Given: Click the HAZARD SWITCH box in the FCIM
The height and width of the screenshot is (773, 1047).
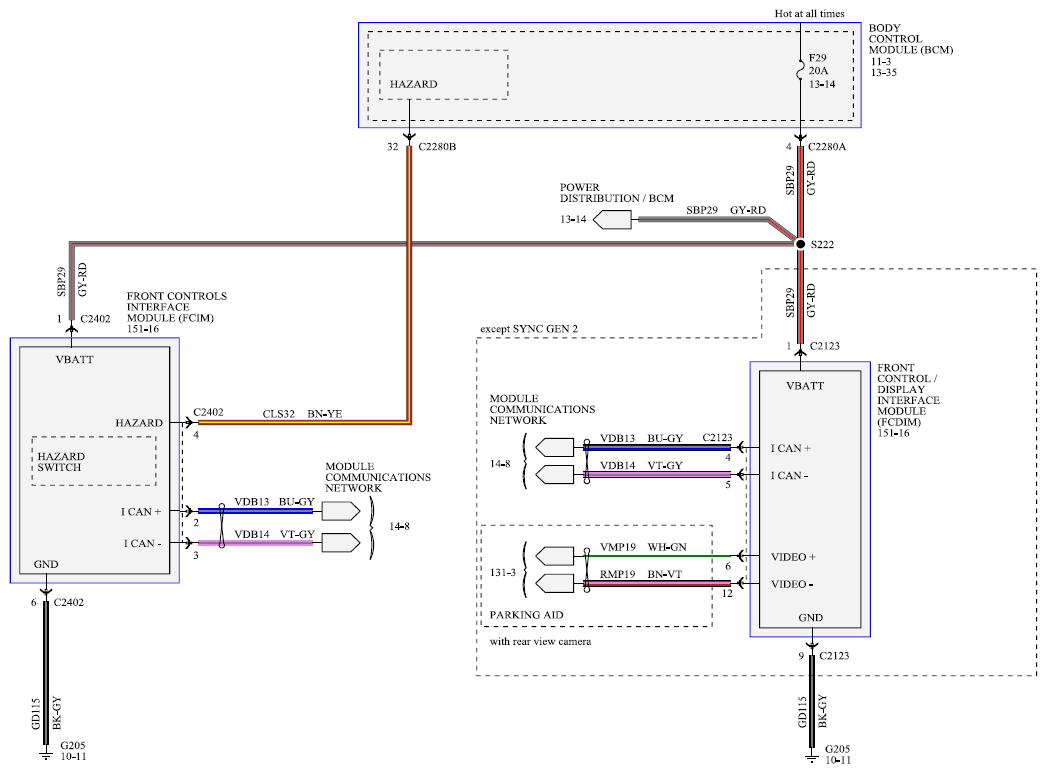Looking at the screenshot, I should (x=93, y=461).
